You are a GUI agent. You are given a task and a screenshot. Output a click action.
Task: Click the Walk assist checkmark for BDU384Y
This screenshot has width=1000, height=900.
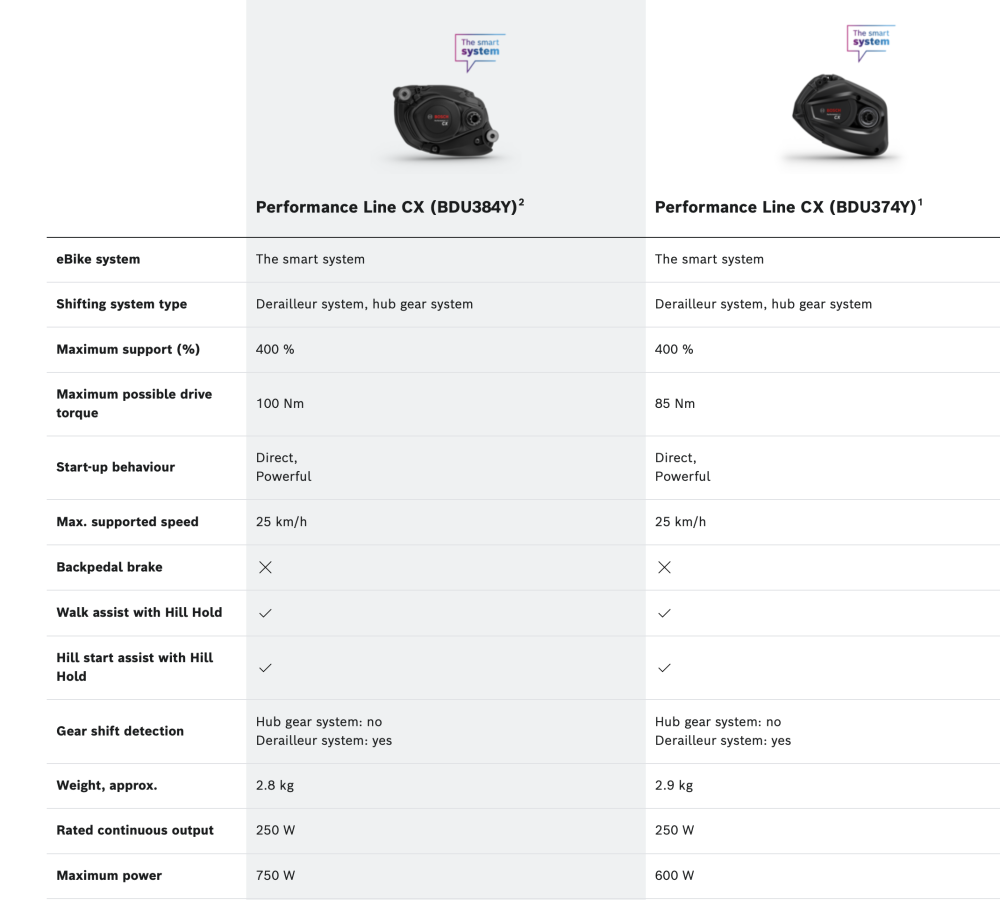(265, 613)
